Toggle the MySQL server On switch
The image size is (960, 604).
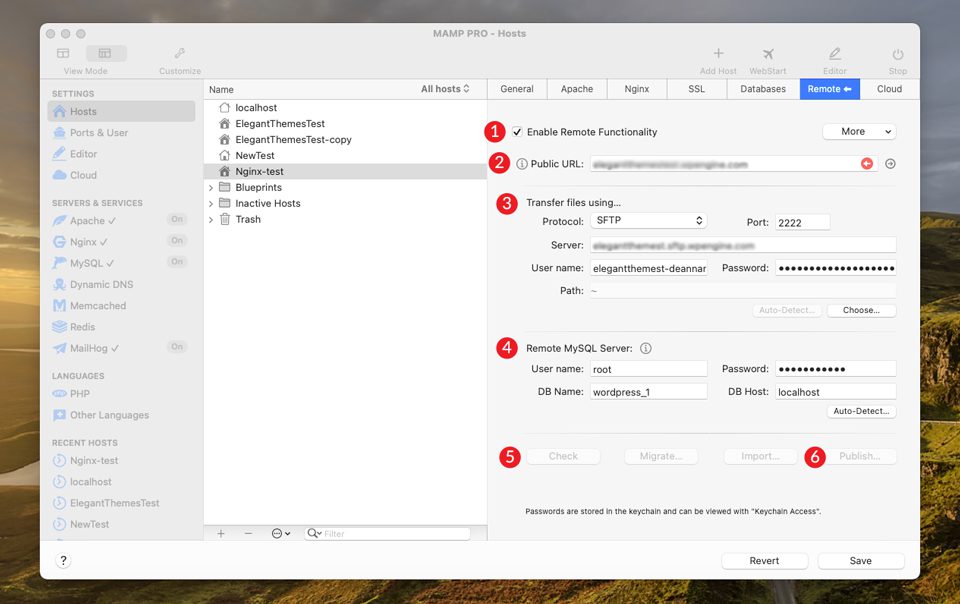(x=177, y=262)
